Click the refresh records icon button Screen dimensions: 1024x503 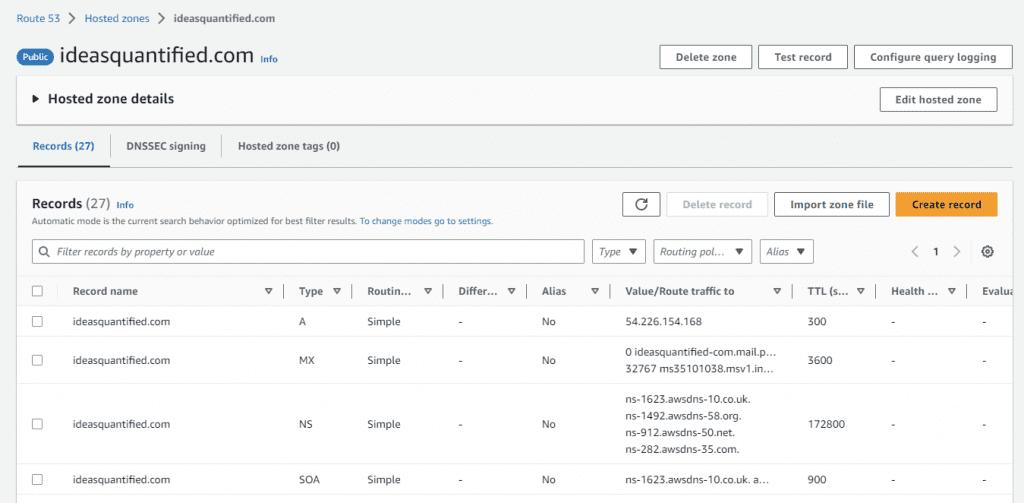point(641,204)
